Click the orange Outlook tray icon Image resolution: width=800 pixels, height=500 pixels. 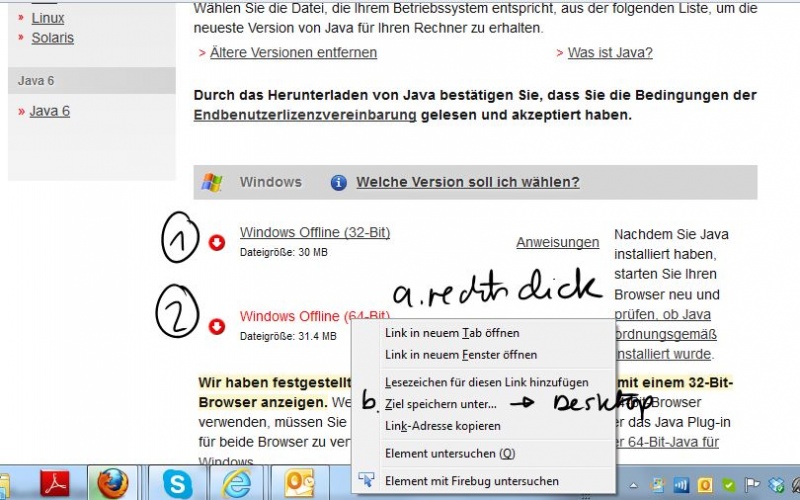(705, 484)
